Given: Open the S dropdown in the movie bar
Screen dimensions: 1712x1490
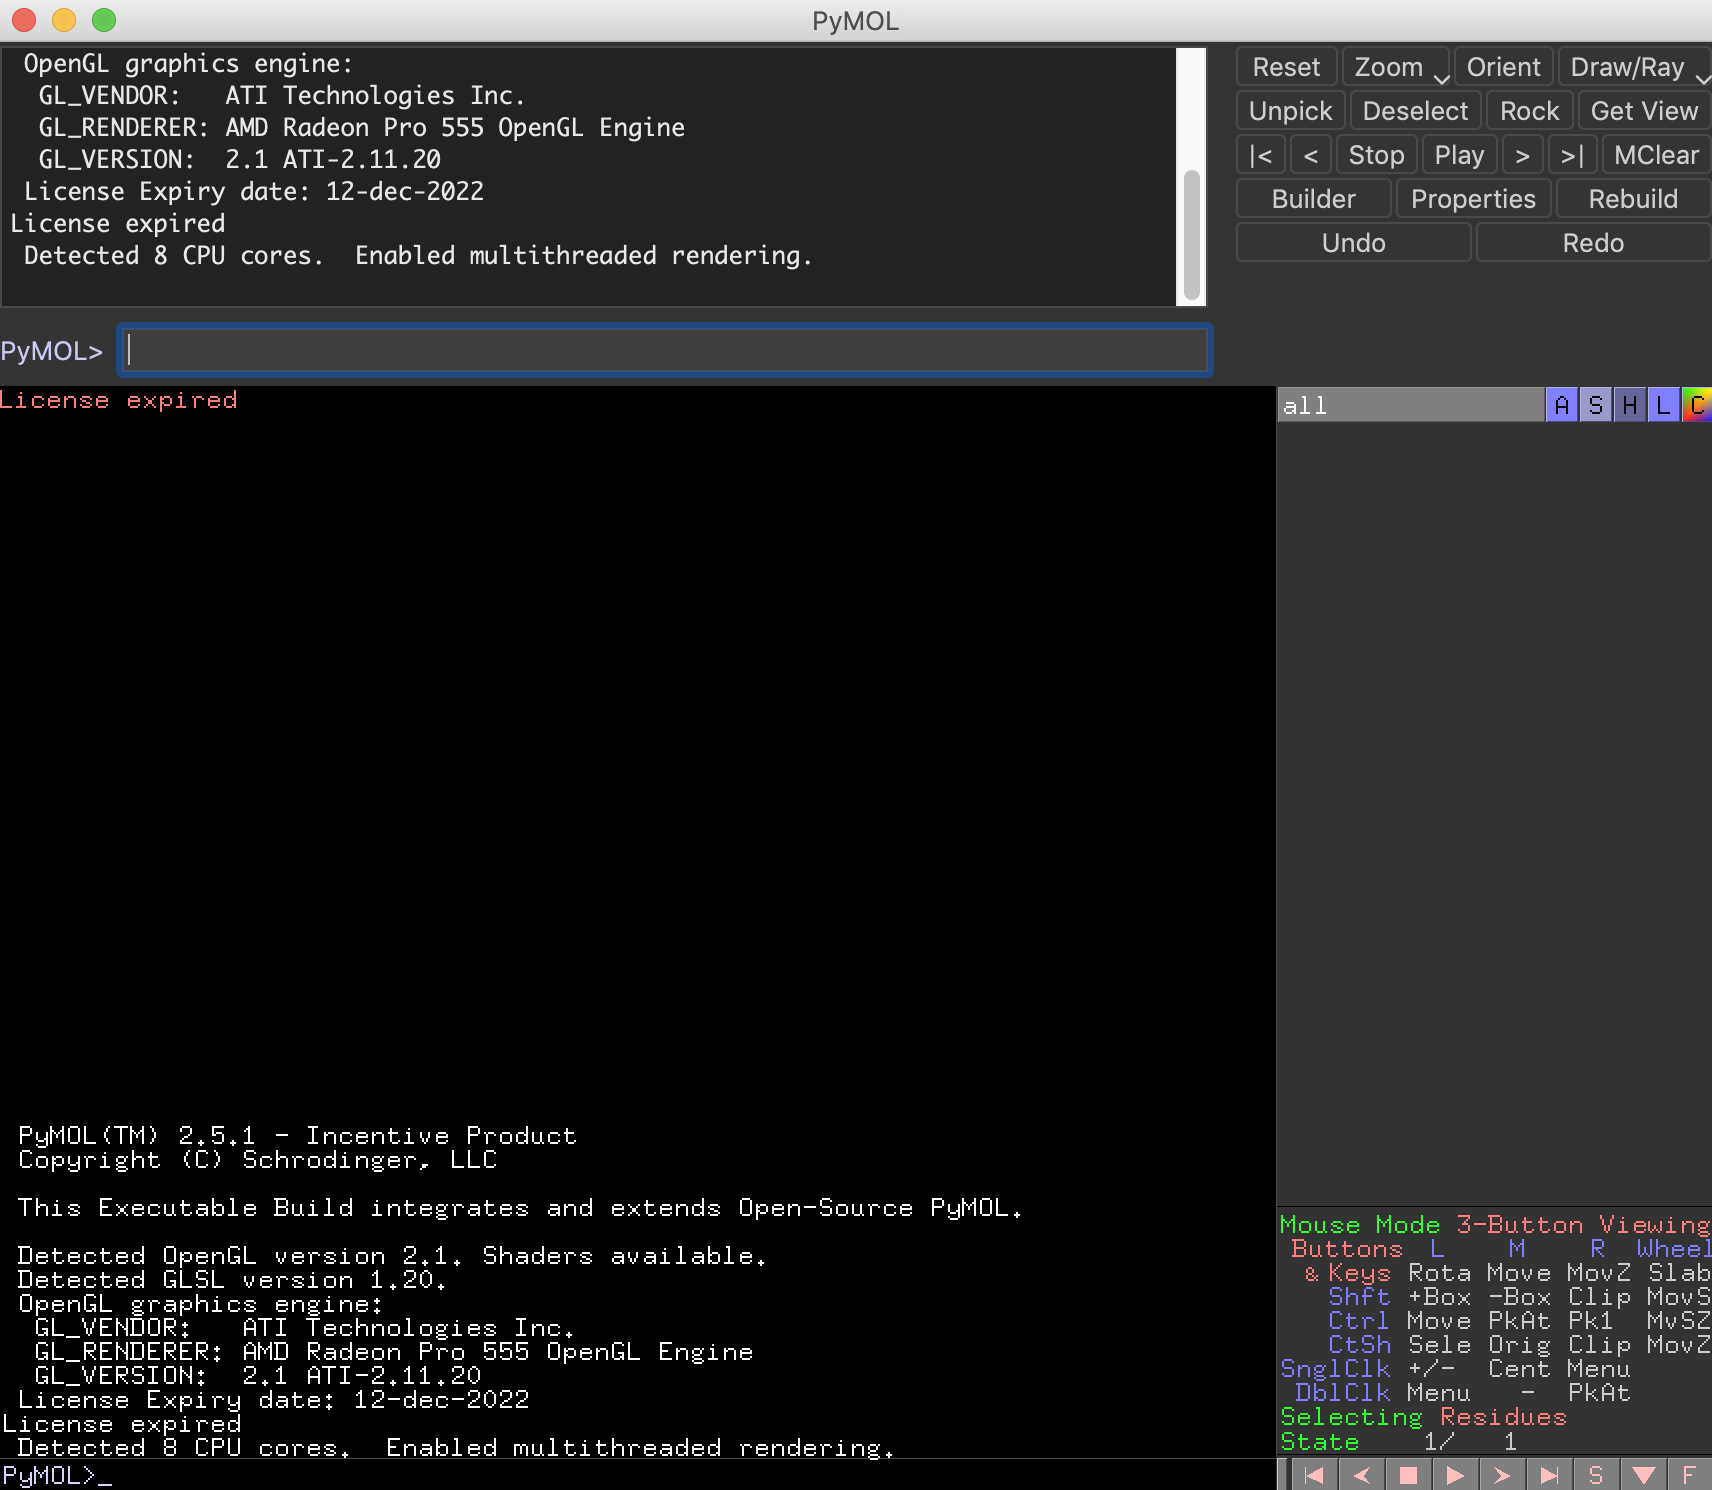Looking at the screenshot, I should tap(1596, 1474).
